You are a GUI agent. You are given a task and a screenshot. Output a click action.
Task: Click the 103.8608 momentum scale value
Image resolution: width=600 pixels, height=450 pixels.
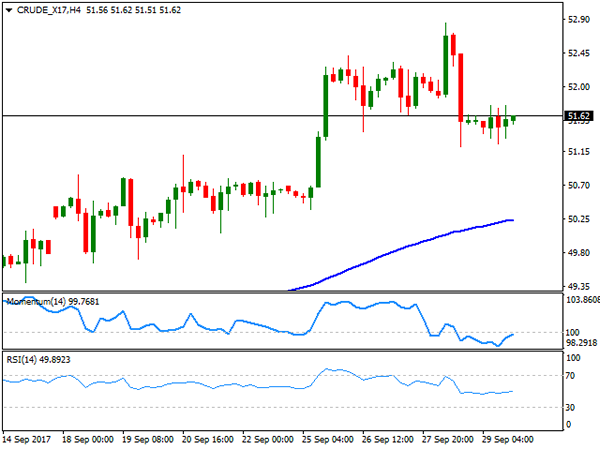point(583,300)
